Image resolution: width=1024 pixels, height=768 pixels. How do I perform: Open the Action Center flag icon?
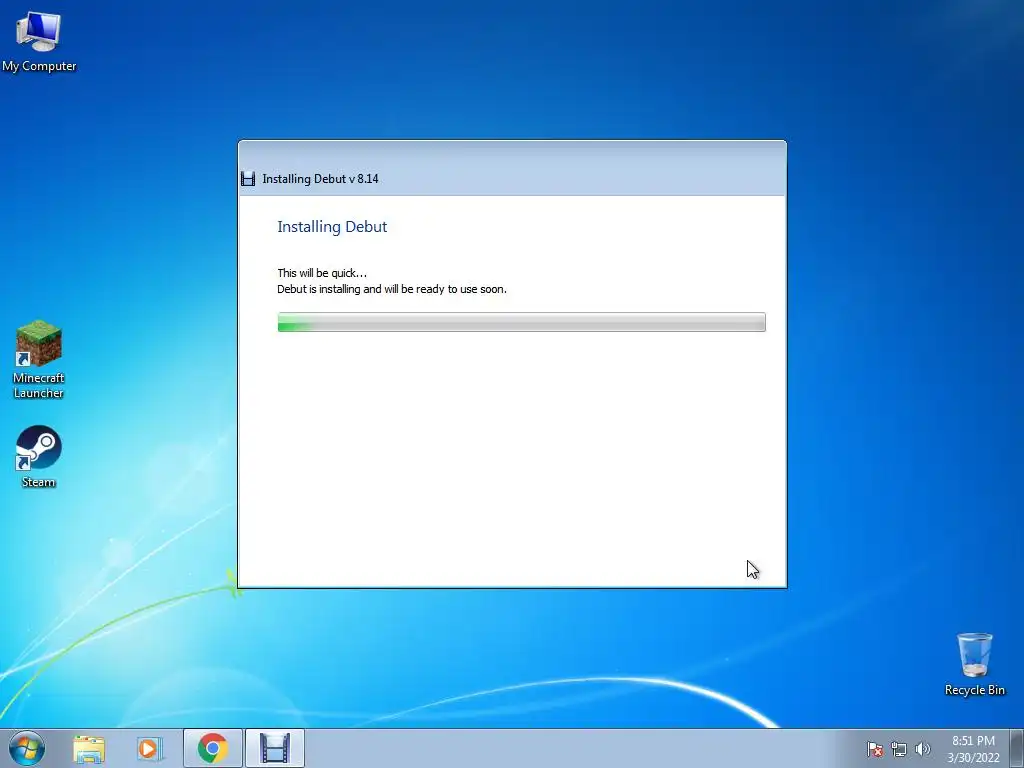(x=874, y=749)
